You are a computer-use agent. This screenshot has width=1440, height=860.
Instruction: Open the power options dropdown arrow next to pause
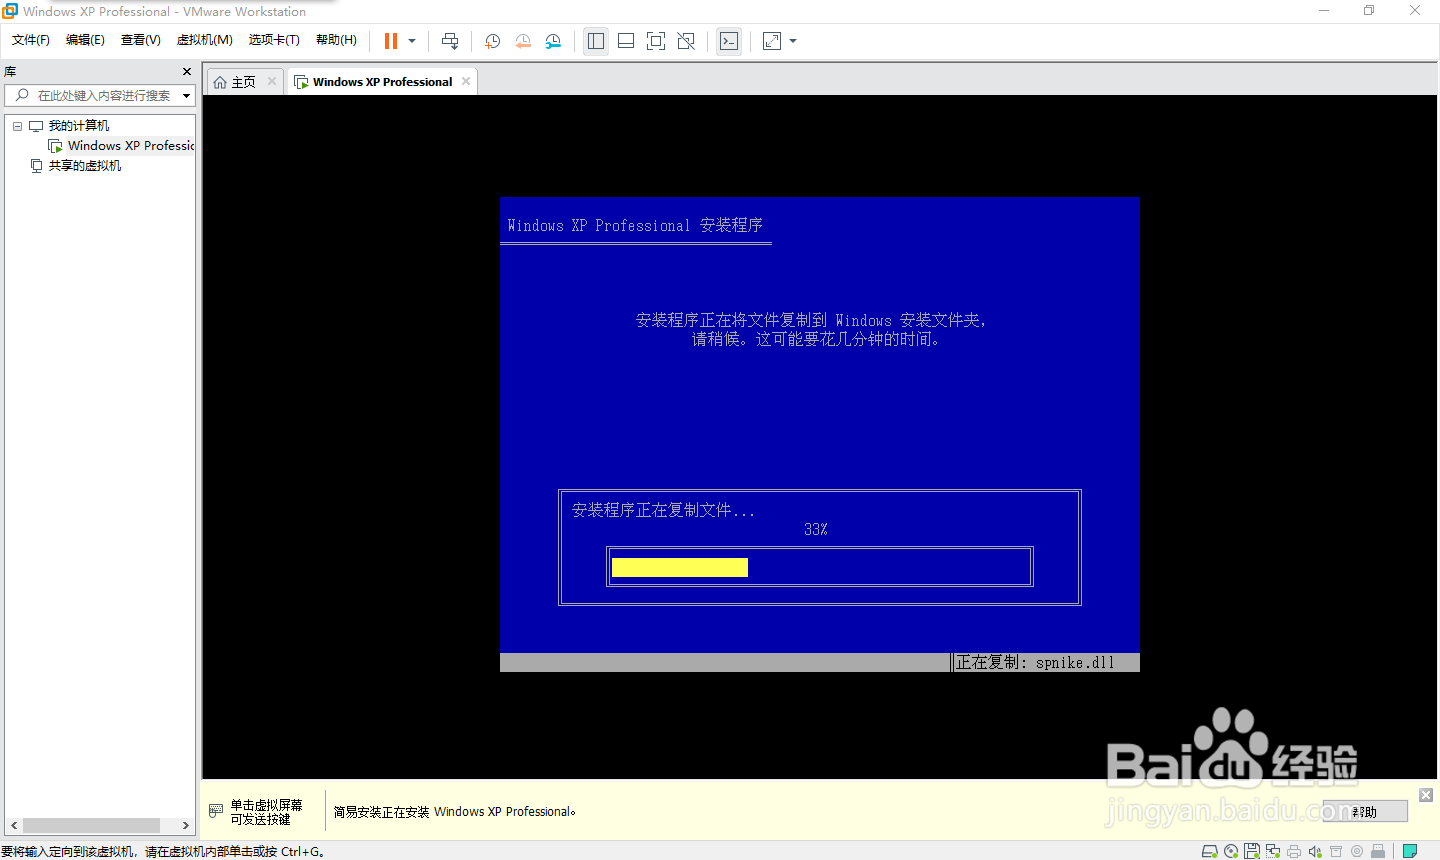click(x=412, y=41)
